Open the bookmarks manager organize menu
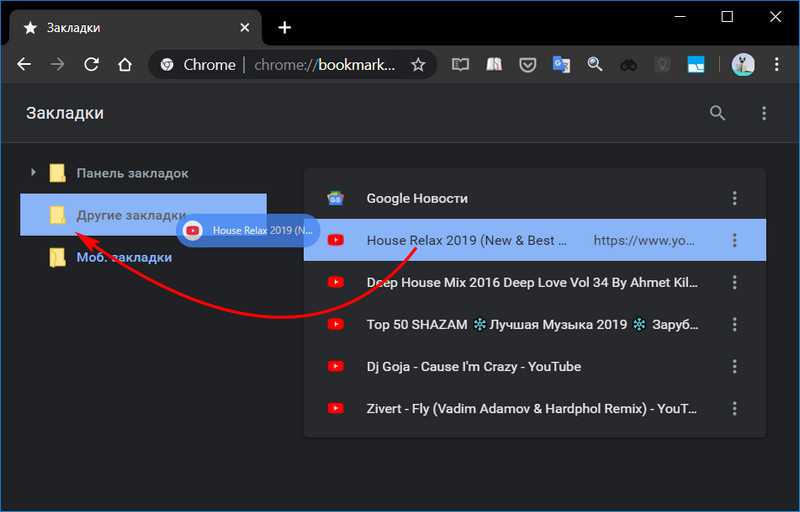The width and height of the screenshot is (800, 512). coord(764,113)
